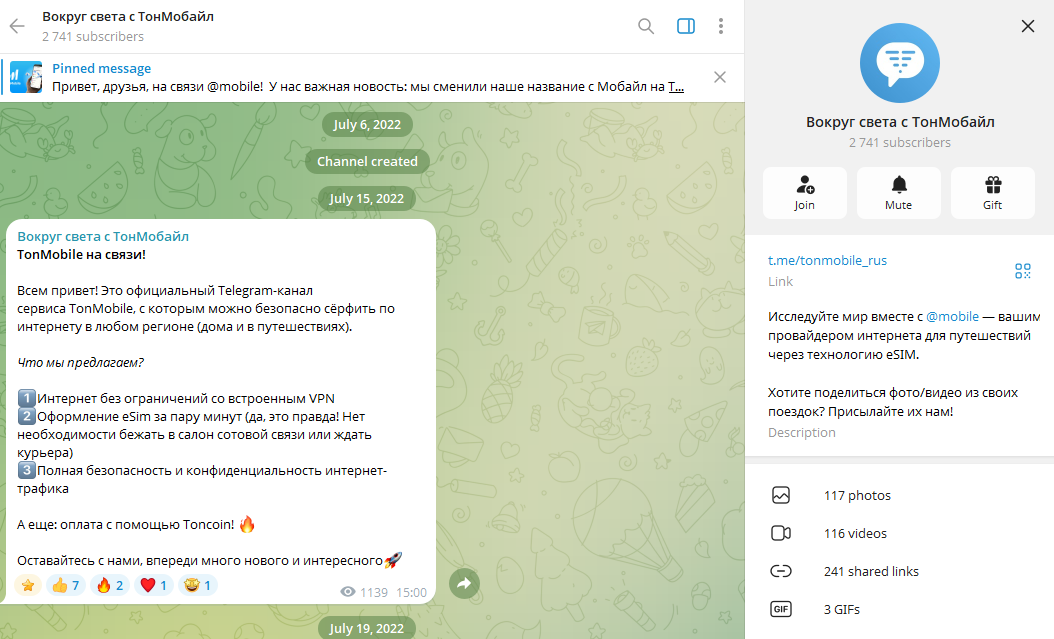Open the @mobile mention in description
Viewport: 1054px width, 639px height.
click(952, 316)
